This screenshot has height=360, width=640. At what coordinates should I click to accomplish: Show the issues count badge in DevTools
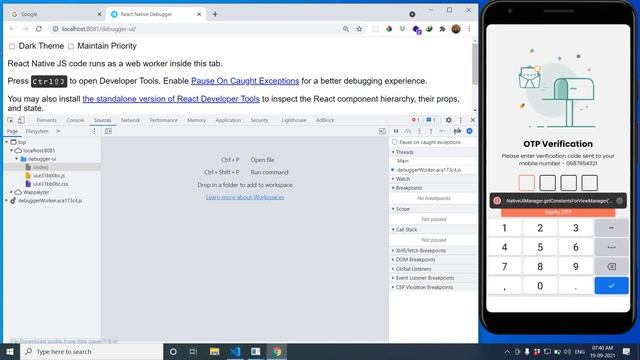(431, 120)
